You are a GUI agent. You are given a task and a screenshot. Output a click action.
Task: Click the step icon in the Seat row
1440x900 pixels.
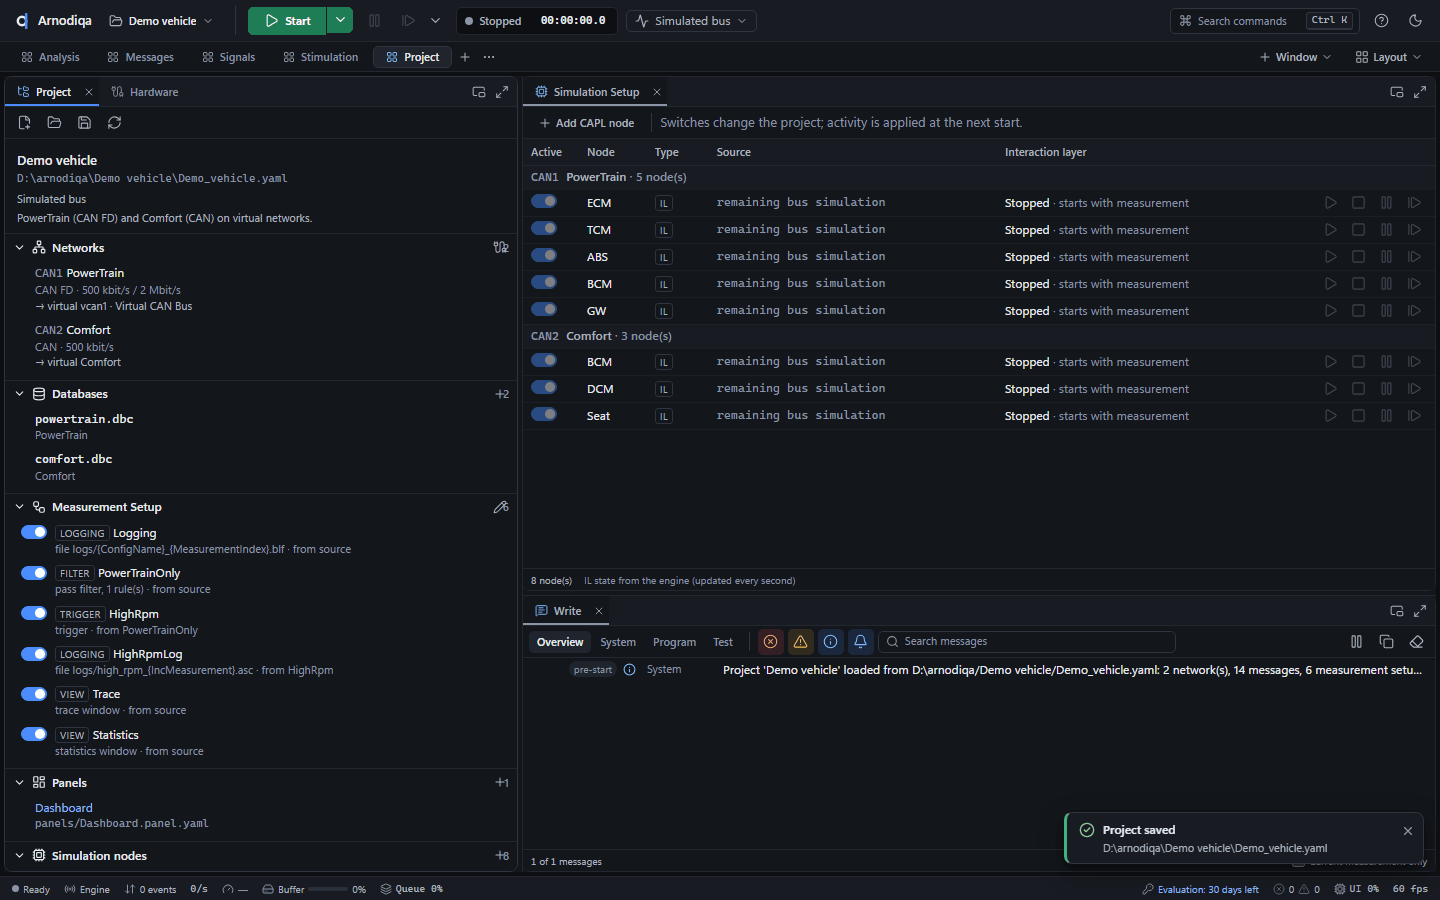[1415, 416]
